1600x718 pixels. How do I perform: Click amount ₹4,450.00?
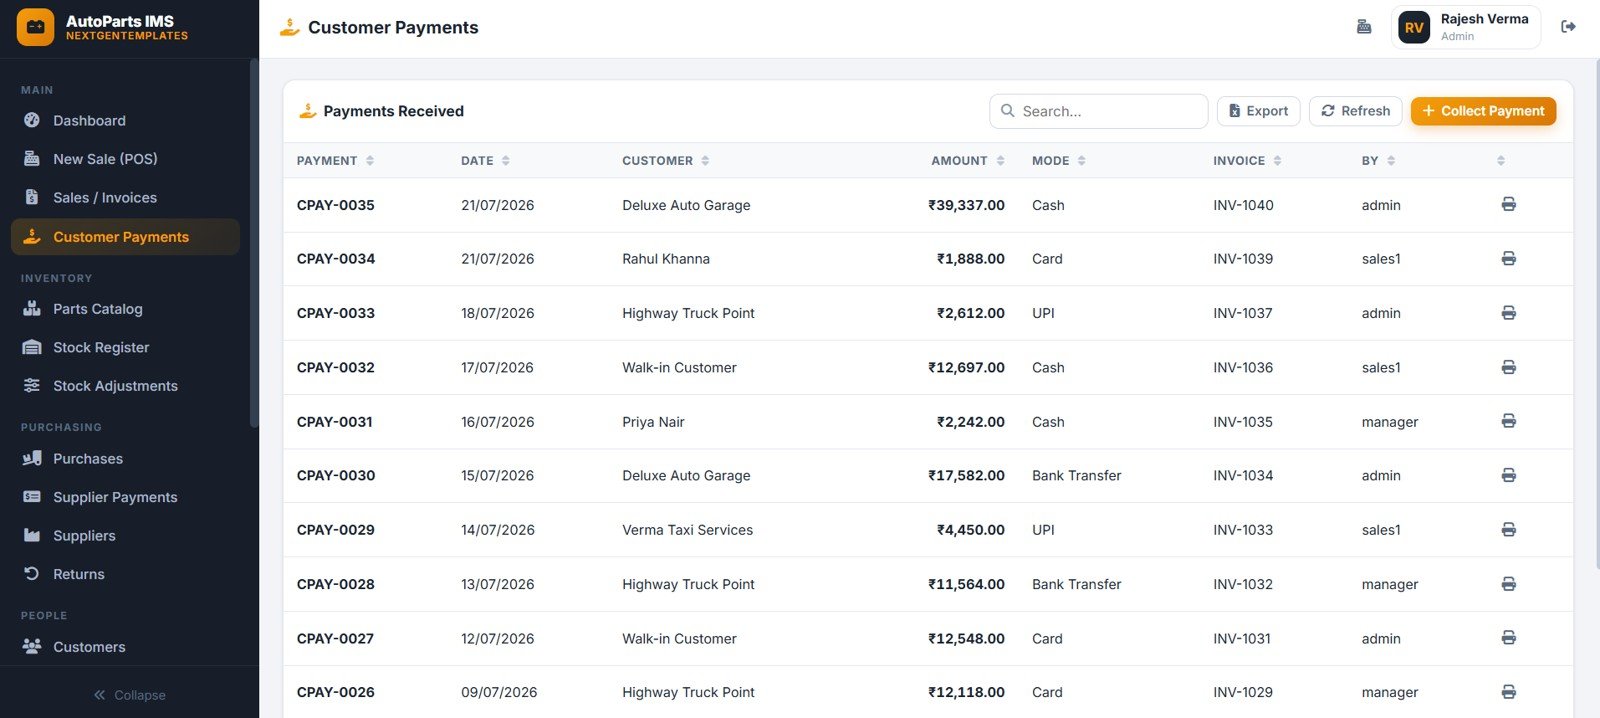click(x=970, y=530)
